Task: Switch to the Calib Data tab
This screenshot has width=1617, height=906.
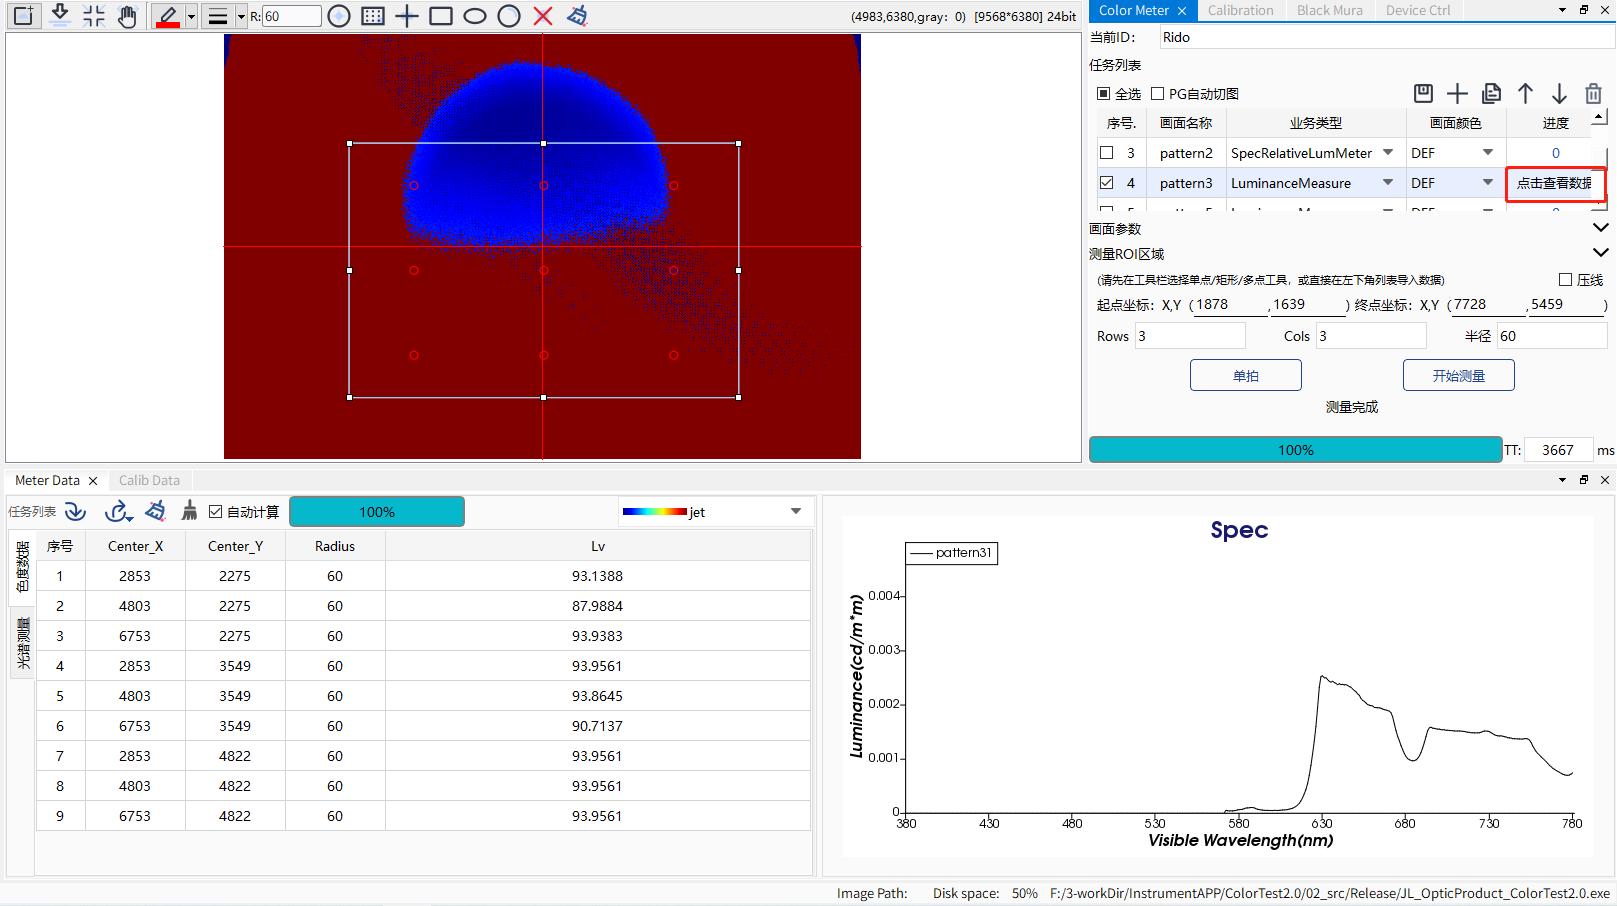Action: tap(149, 480)
